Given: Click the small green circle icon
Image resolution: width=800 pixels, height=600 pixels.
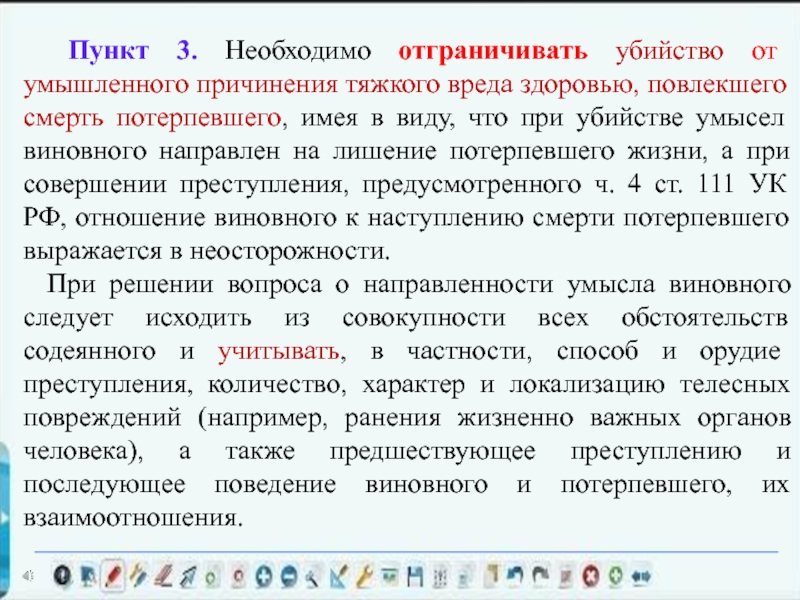Looking at the screenshot, I should coord(211,577).
